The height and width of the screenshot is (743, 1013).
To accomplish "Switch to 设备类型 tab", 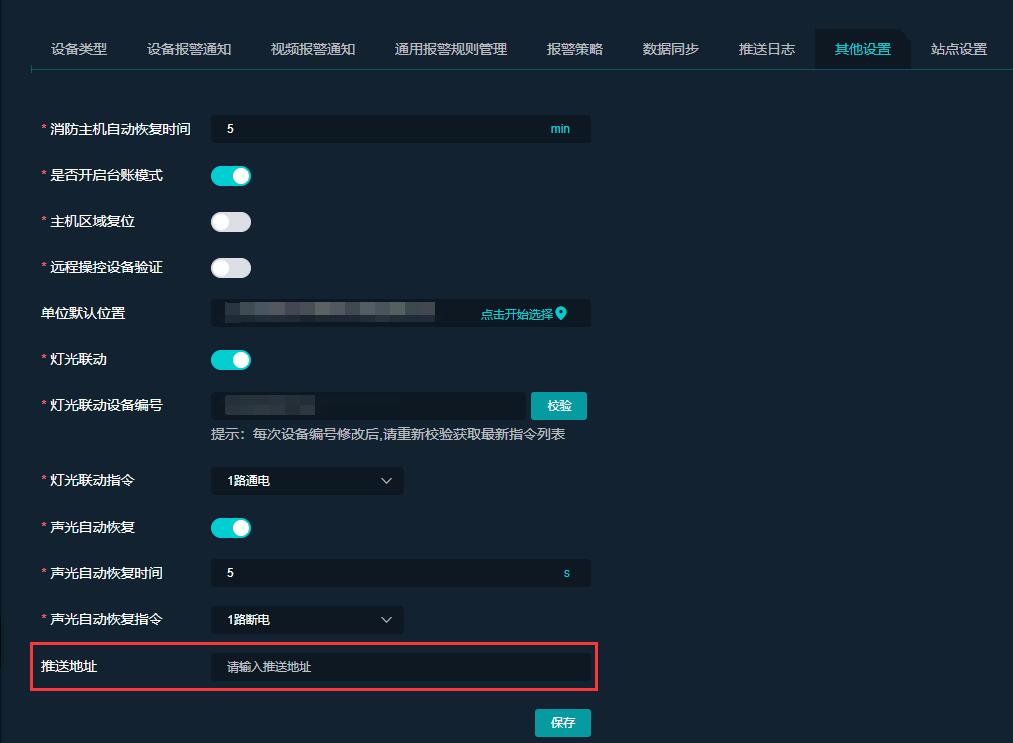I will click(x=79, y=49).
